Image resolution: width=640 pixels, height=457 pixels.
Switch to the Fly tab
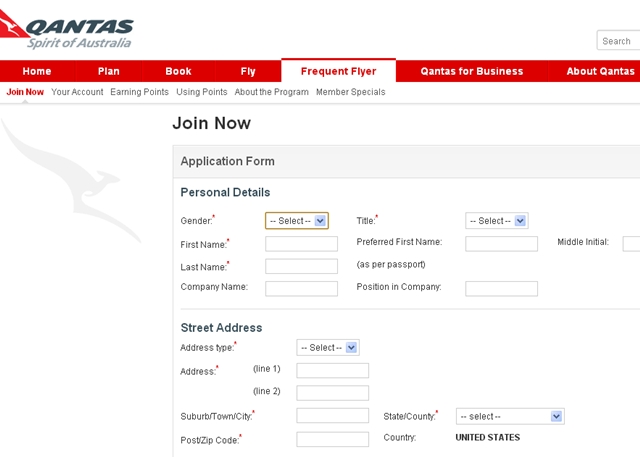[248, 71]
